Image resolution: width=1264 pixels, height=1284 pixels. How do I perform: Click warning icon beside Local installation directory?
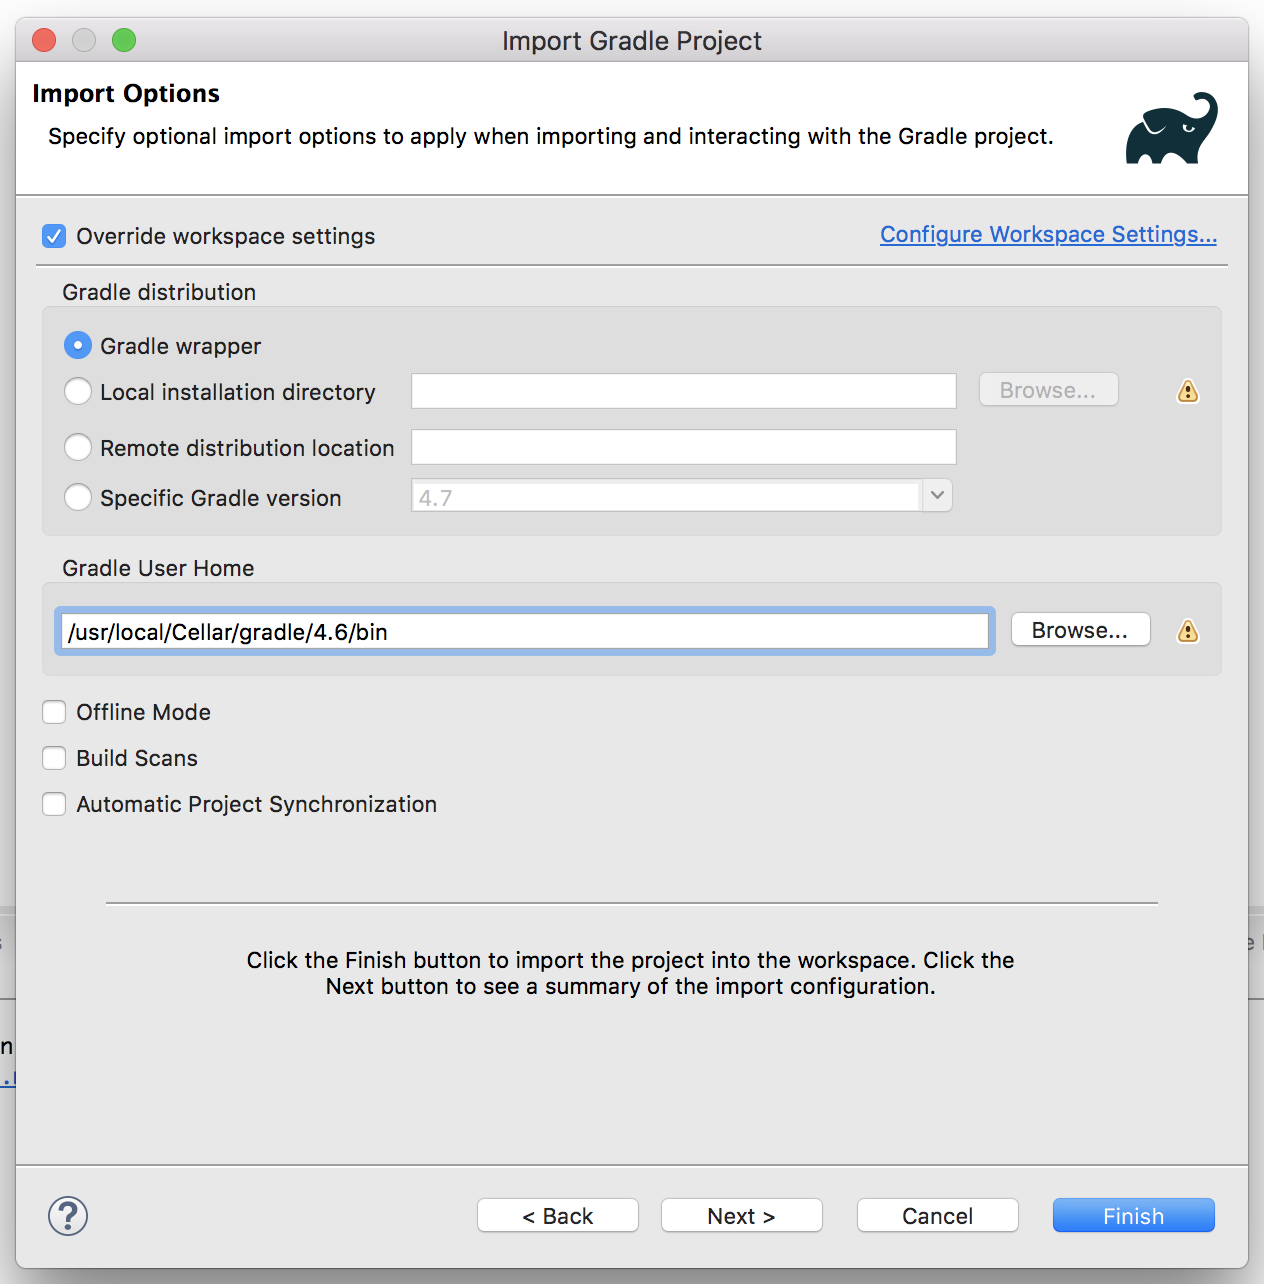pos(1187,391)
